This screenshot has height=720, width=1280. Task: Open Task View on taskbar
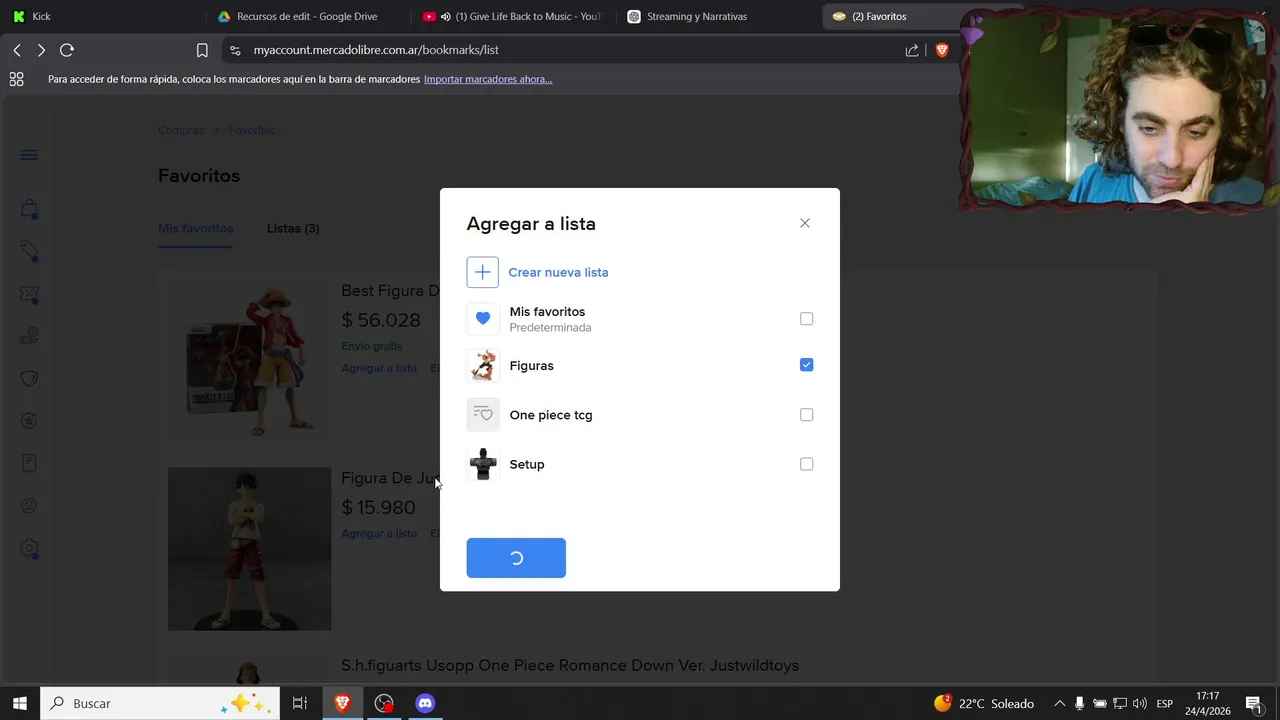(299, 703)
